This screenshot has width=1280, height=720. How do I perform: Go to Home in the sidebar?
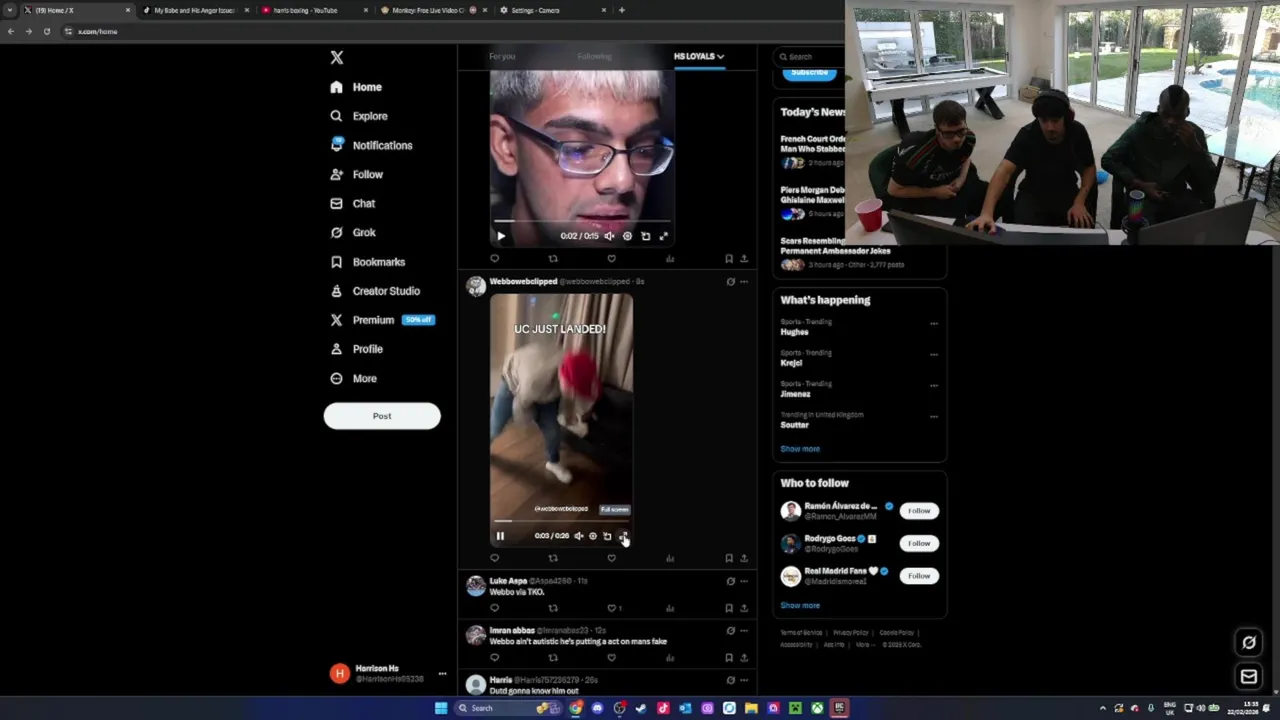click(356, 87)
